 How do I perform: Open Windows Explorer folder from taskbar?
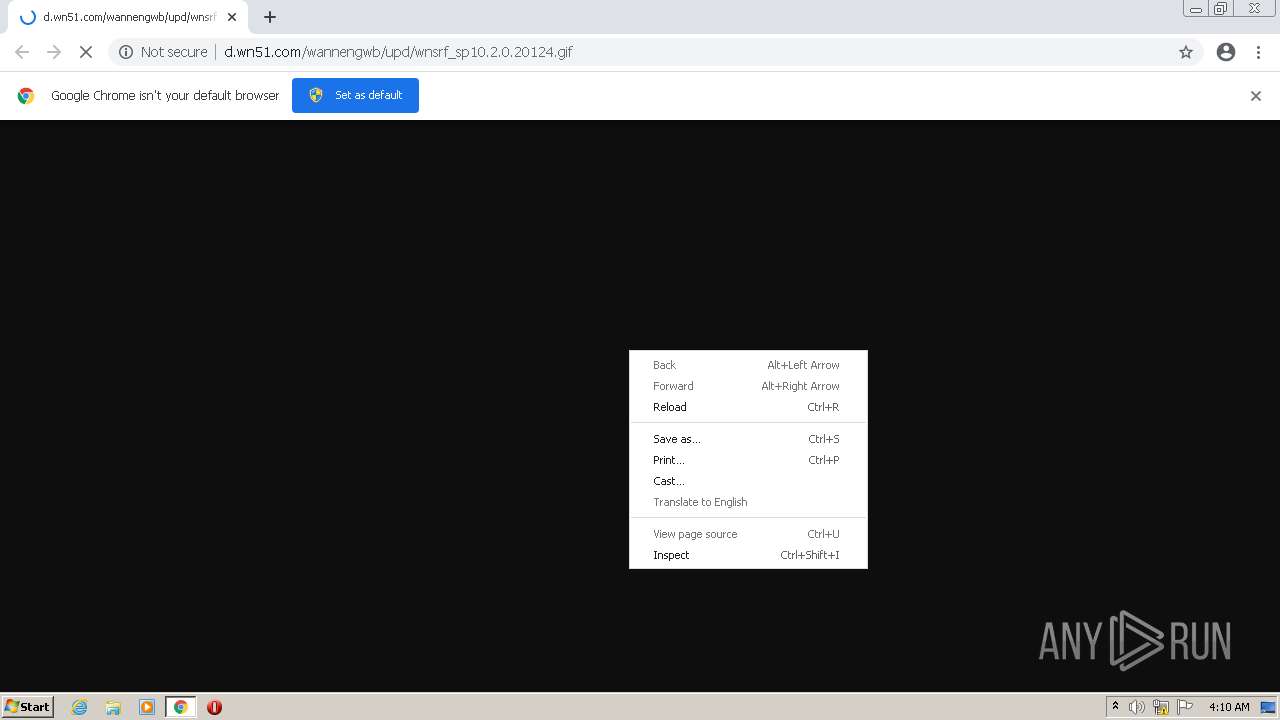click(113, 707)
